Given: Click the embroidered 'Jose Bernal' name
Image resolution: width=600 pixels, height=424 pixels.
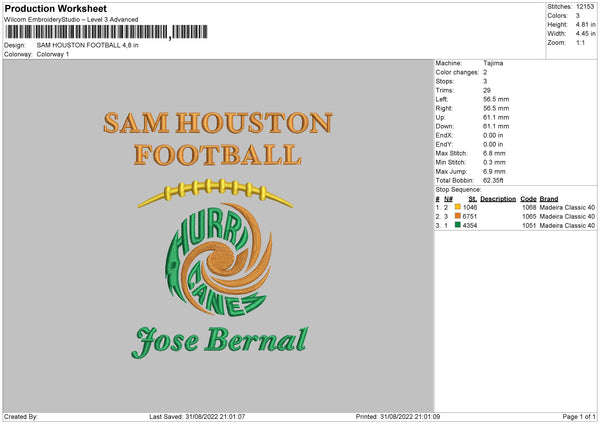Looking at the screenshot, I should coord(220,341).
